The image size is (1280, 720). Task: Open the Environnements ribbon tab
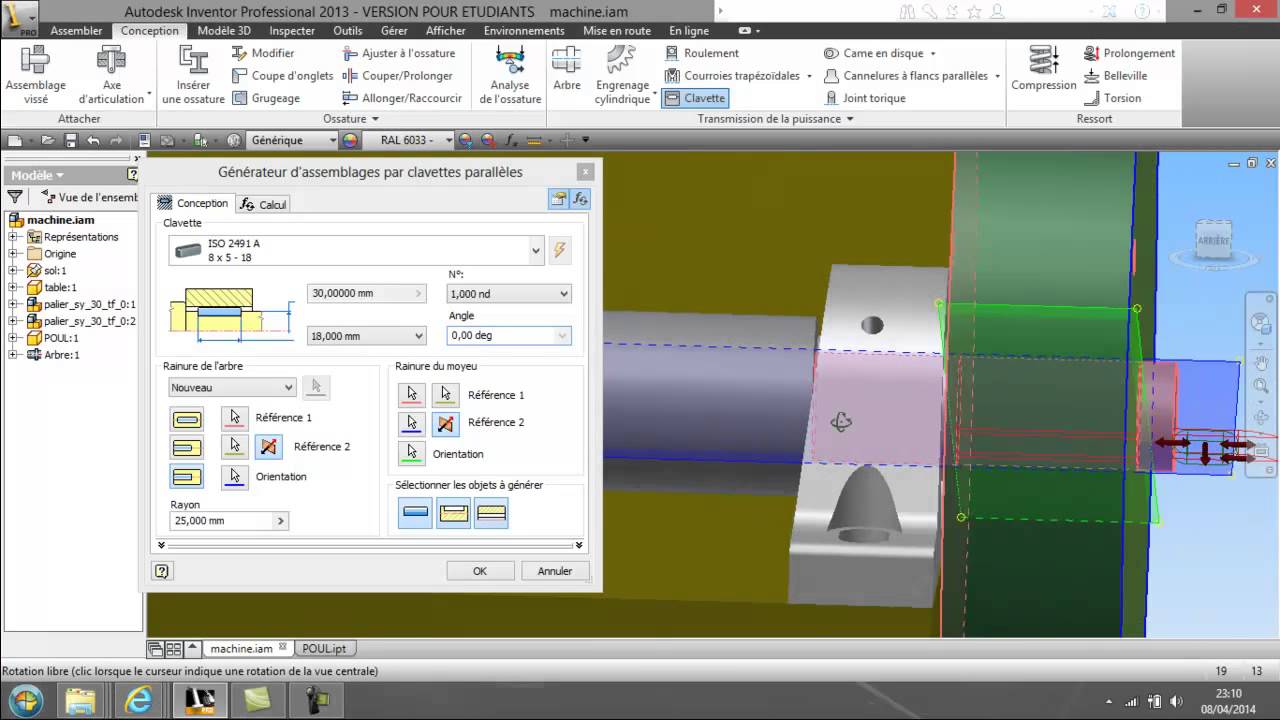coord(524,31)
